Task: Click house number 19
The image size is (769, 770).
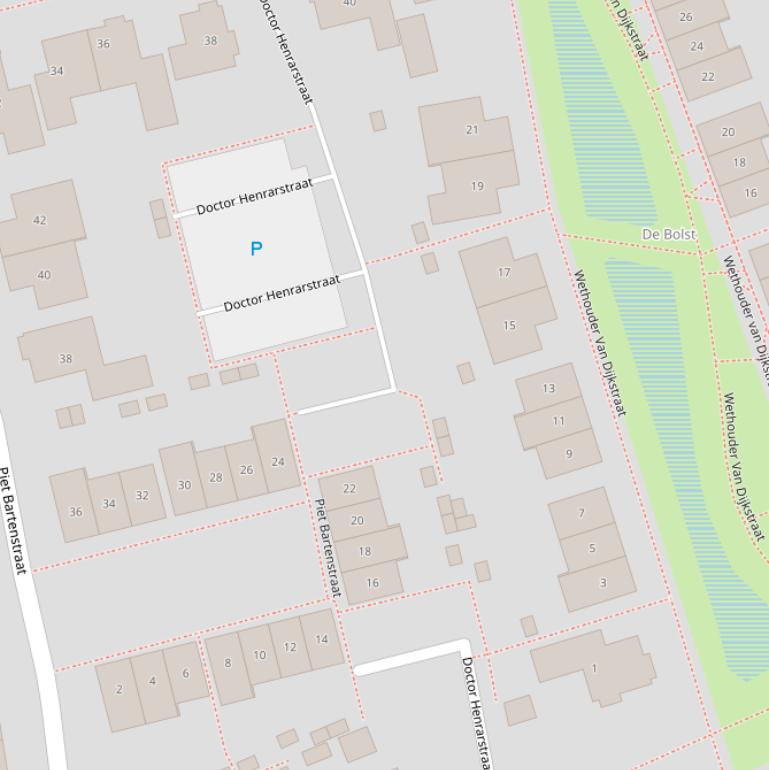Action: [477, 186]
